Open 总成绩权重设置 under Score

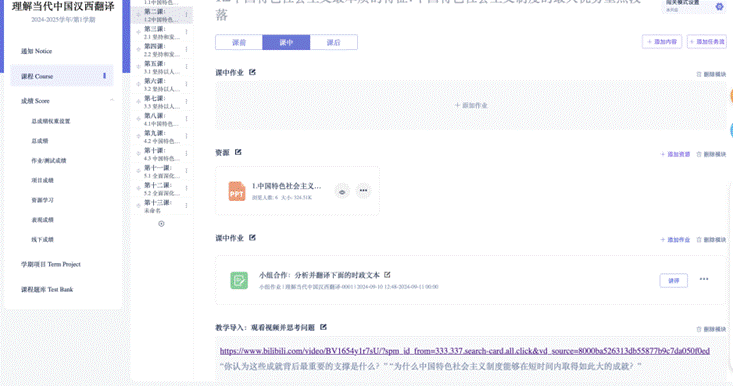[50, 122]
